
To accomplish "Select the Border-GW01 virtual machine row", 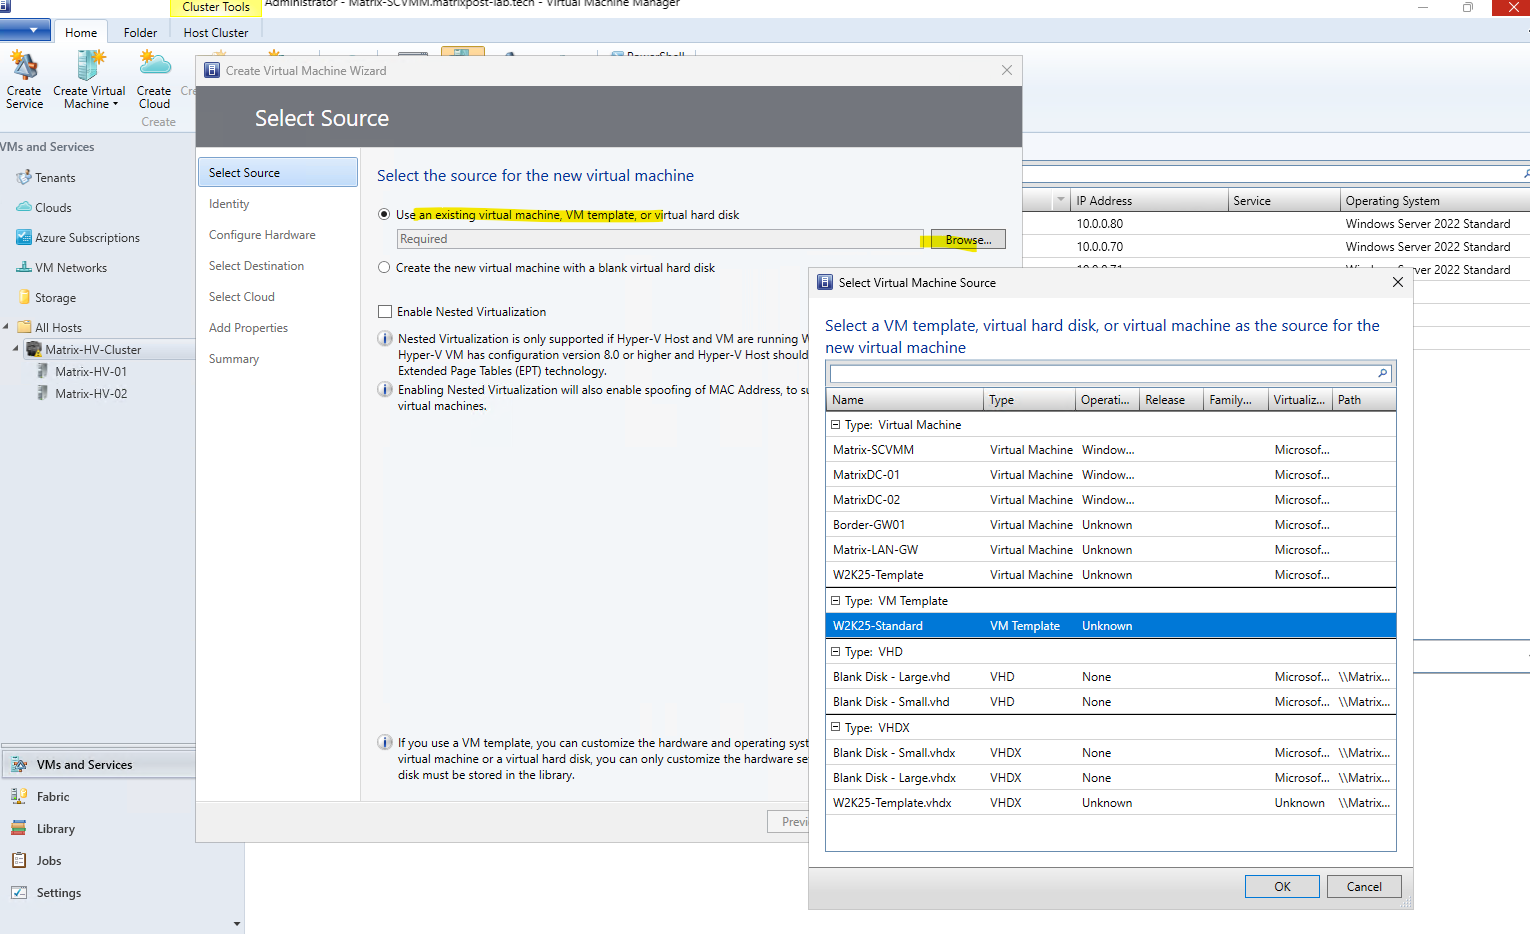I will pyautogui.click(x=1111, y=525).
